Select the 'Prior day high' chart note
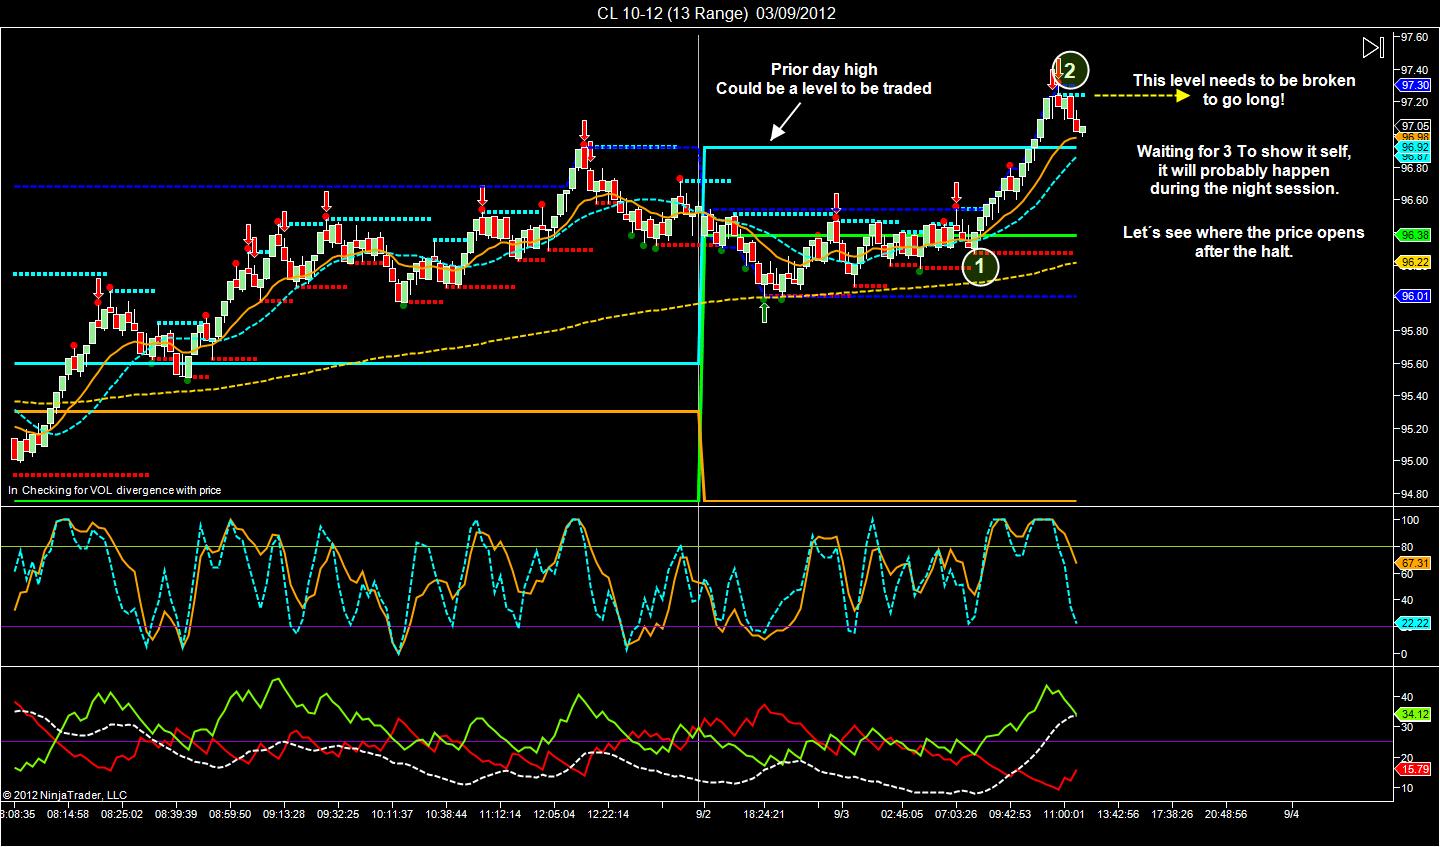Image resolution: width=1440 pixels, height=847 pixels. (824, 79)
